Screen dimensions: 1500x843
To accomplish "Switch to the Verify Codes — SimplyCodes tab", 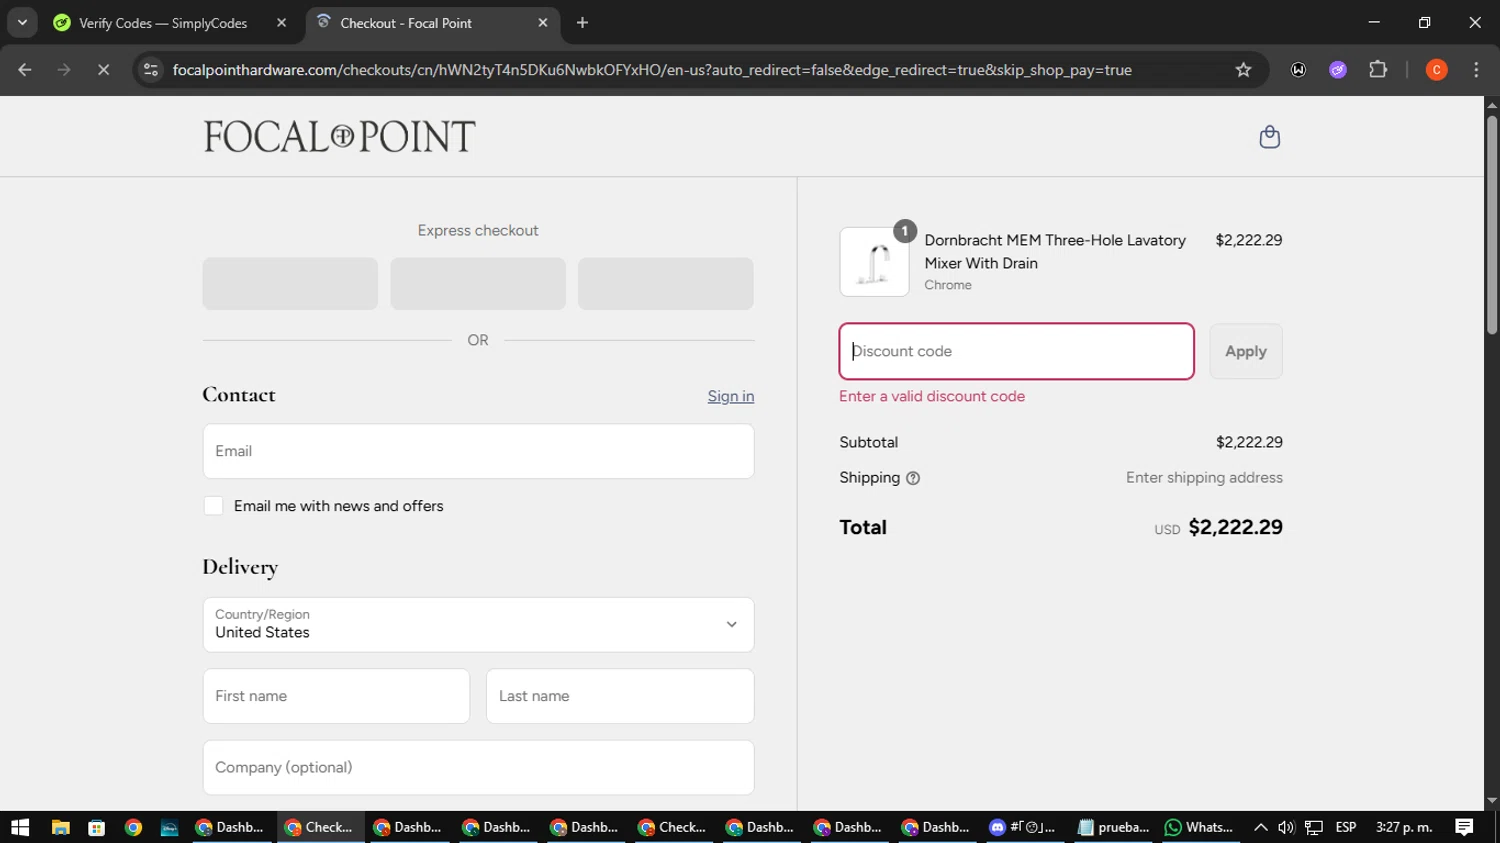I will click(x=163, y=23).
